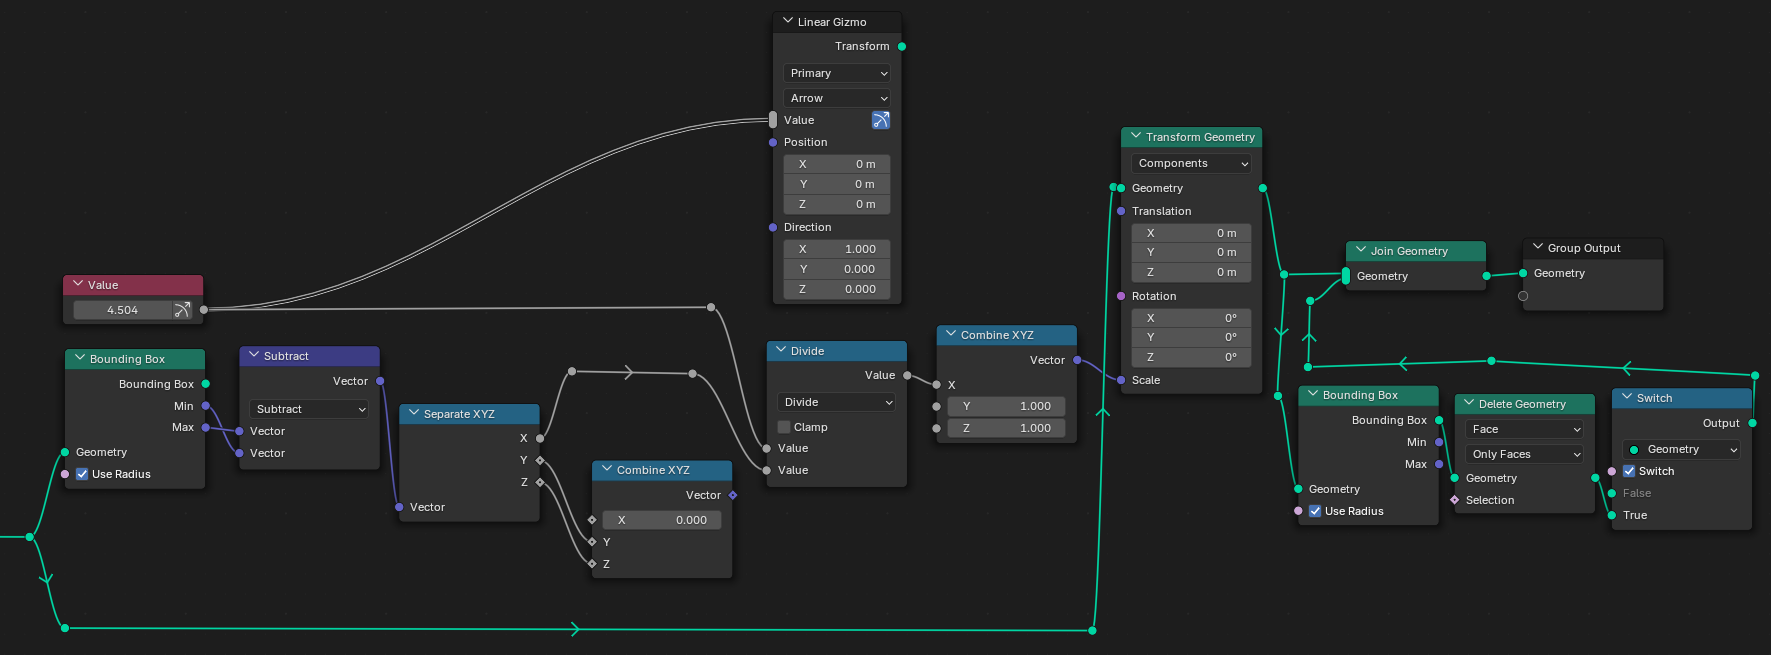Click the gizmo icon in Linear Gizmo Value row
Viewport: 1771px width, 655px height.
pos(880,120)
